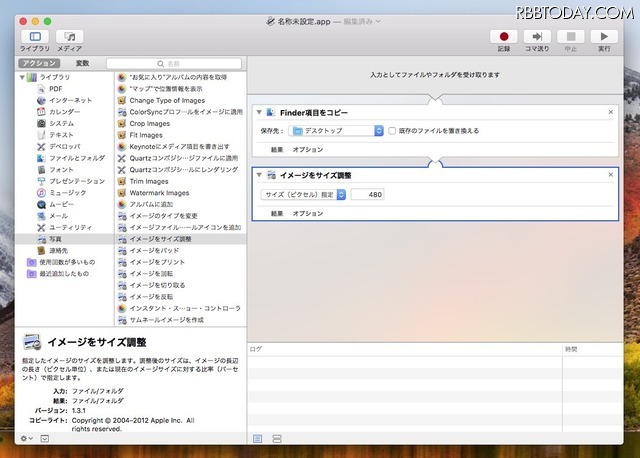640x458 pixels.
Task: Select 連絡先 category in library
Action: click(58, 250)
